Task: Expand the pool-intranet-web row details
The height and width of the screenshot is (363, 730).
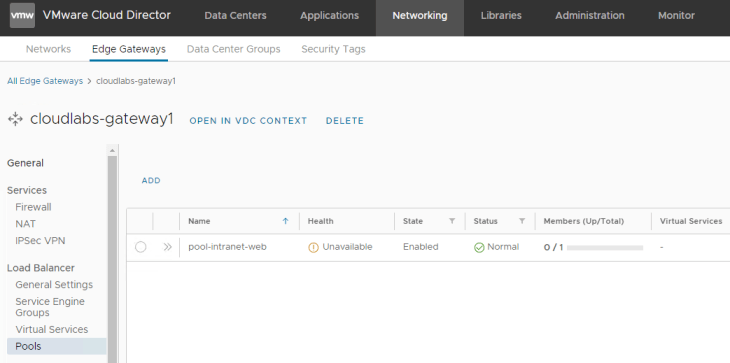Action: click(x=168, y=247)
